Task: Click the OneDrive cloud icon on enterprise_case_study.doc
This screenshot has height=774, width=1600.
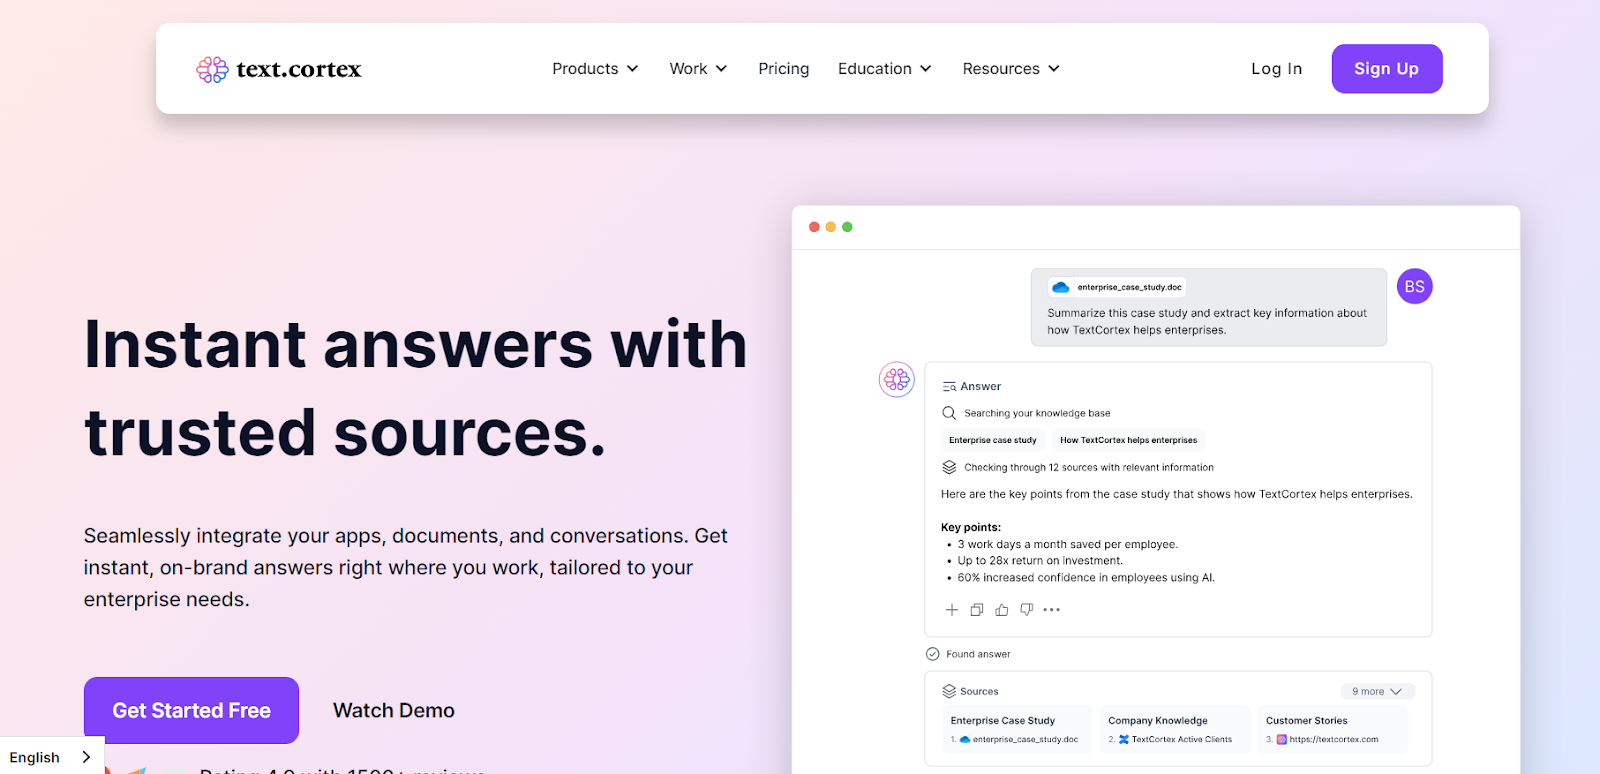Action: (x=1061, y=287)
